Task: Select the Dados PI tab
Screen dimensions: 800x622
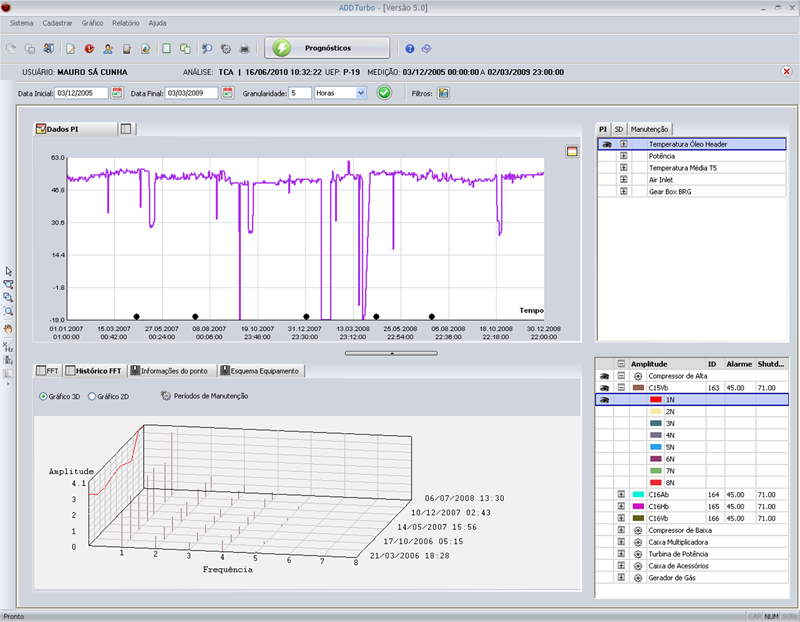Action: click(x=76, y=129)
